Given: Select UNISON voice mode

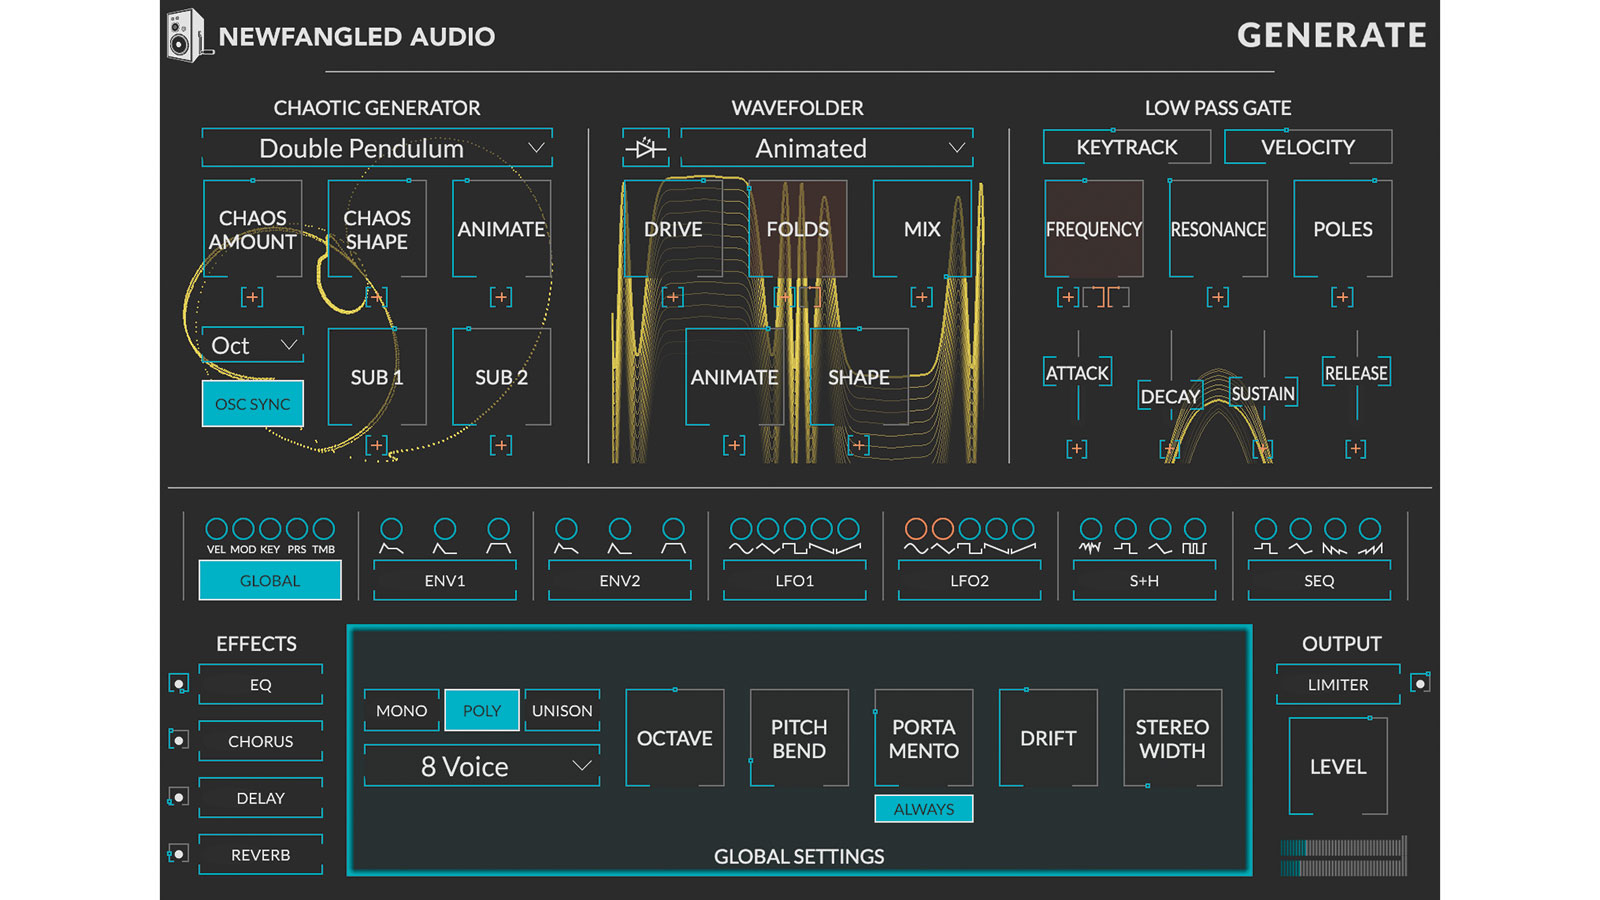Looking at the screenshot, I should 562,710.
